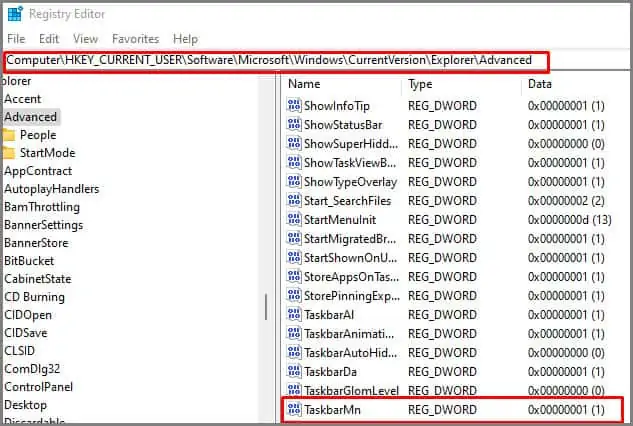Click the TaskbarAutoHid... DWORD icon

294,352
